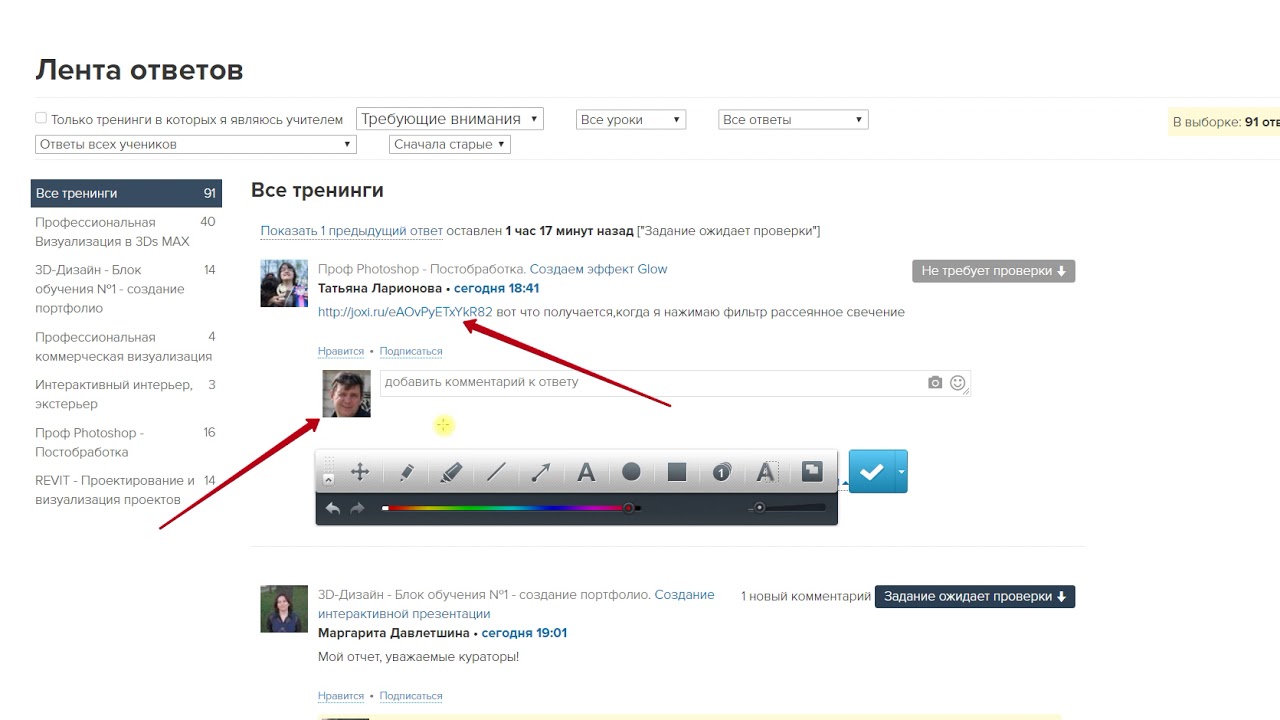This screenshot has height=720, width=1280.
Task: Select the highlighter marker tool
Action: pyautogui.click(x=451, y=473)
